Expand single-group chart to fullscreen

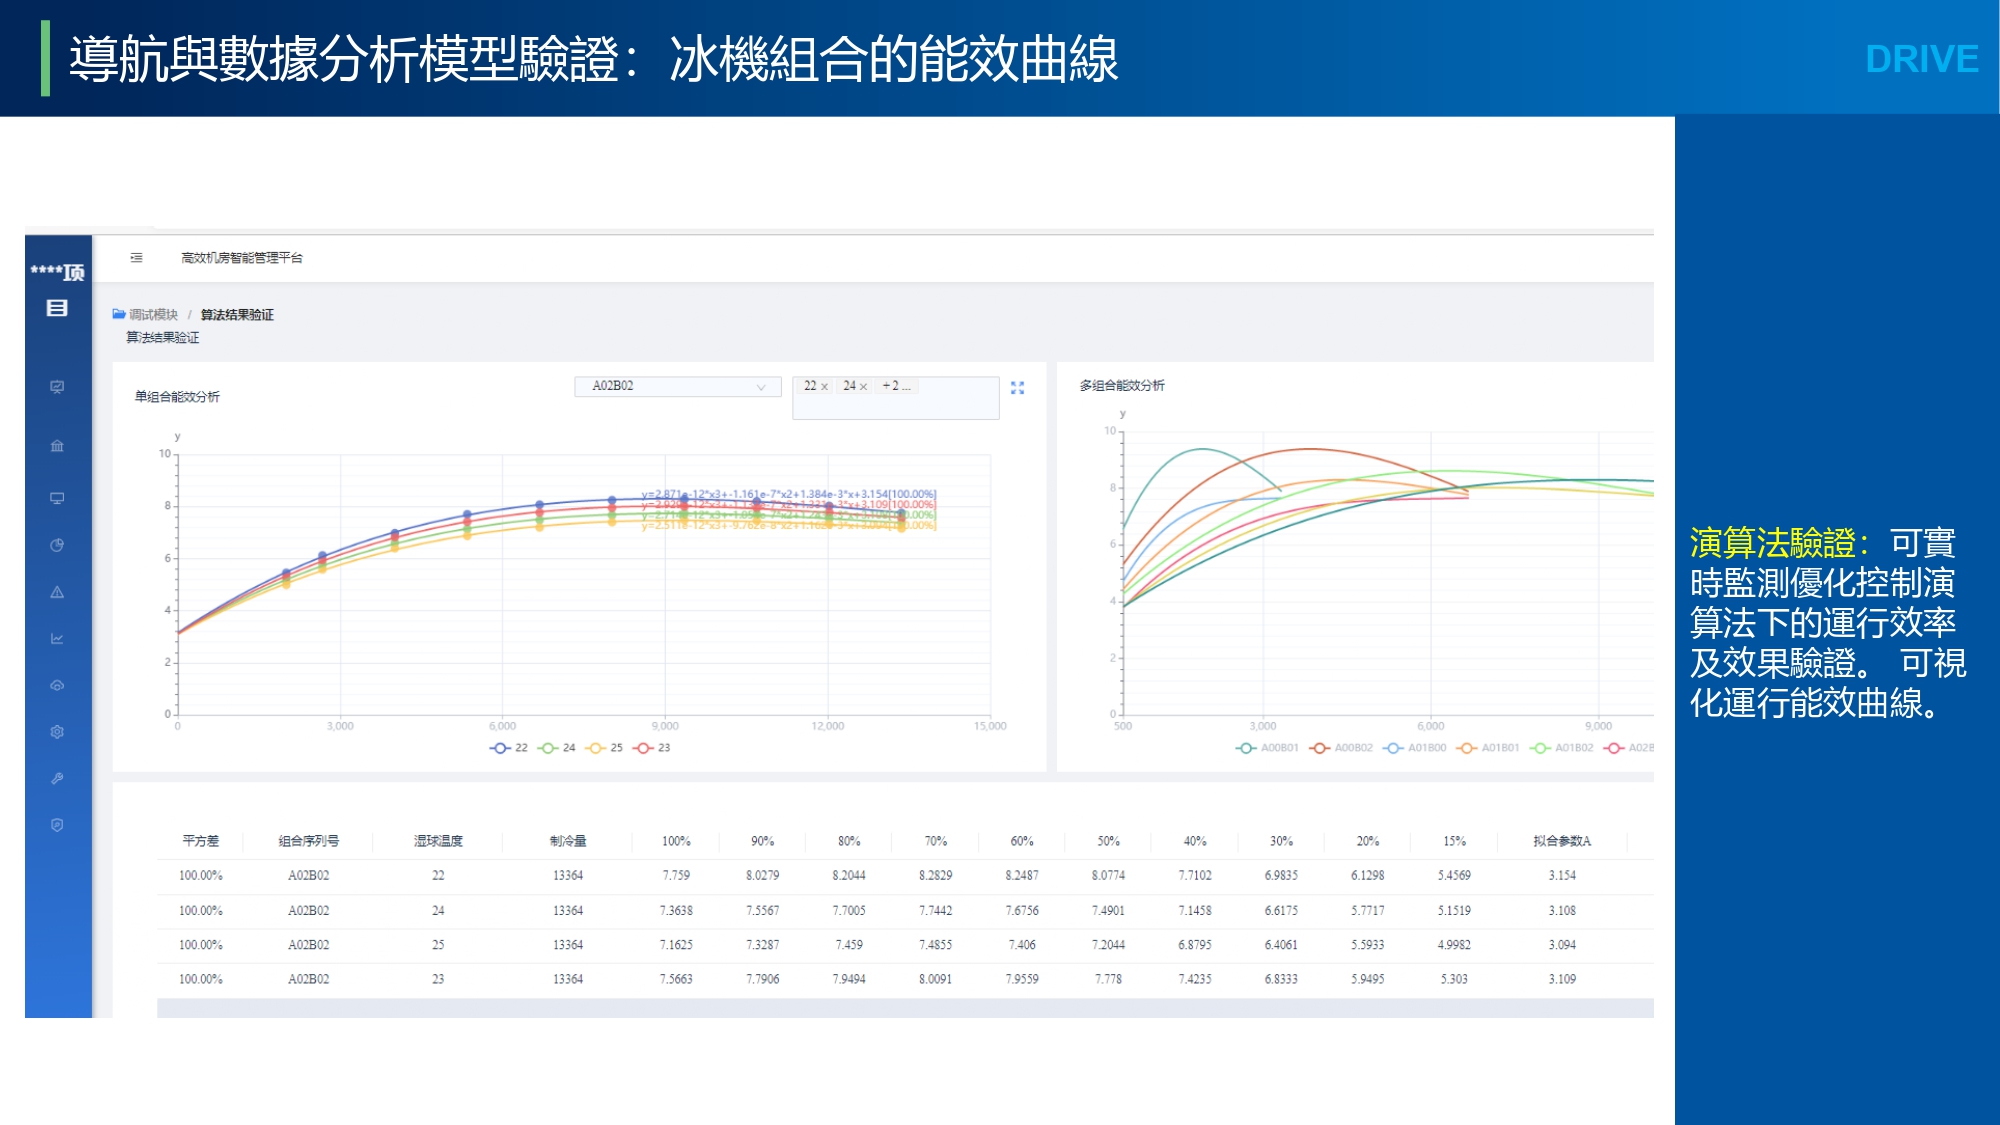[1017, 388]
